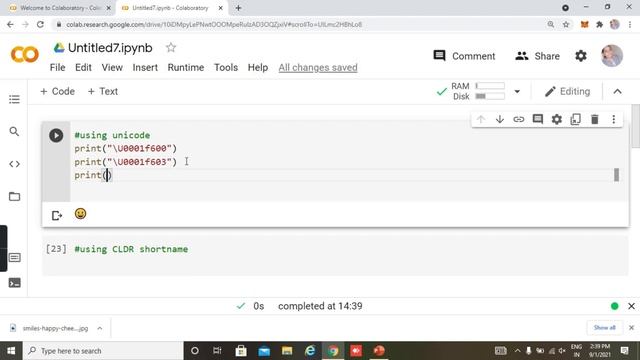Mirror cell in tab icon
This screenshot has width=640, height=360.
(576, 119)
